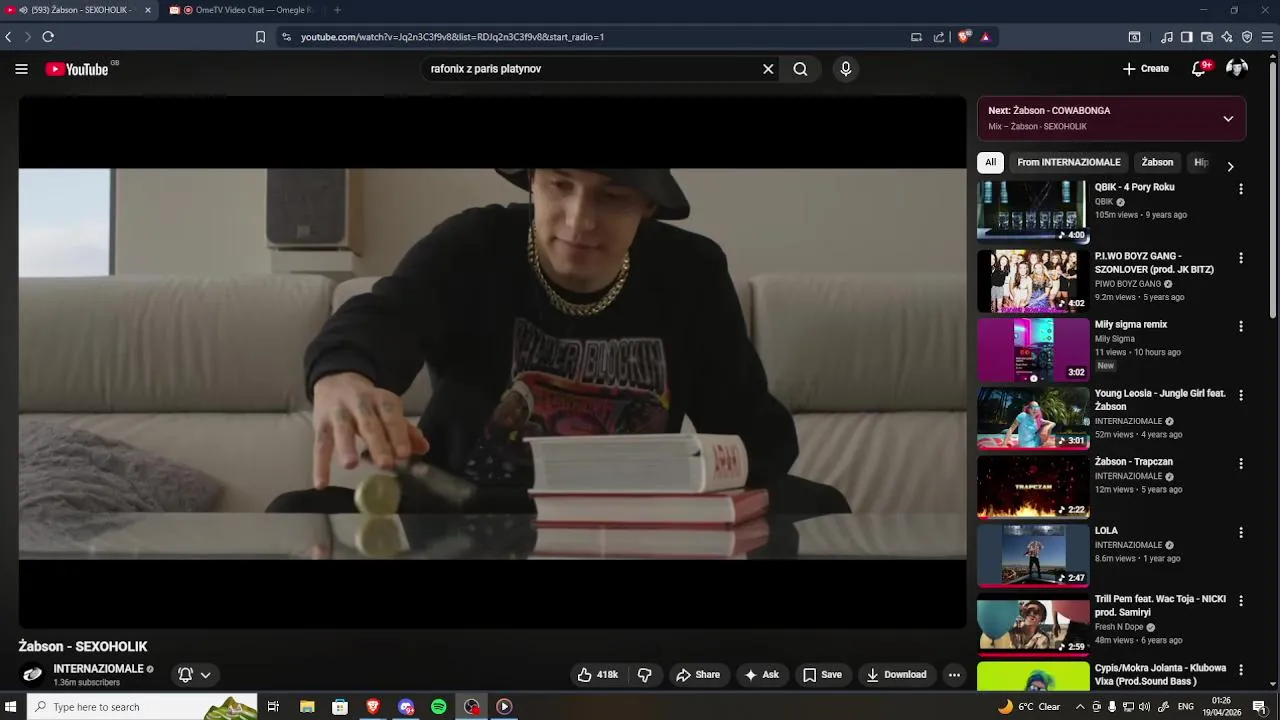Open the Żabson - Trapczan video title
The image size is (1280, 720).
(x=1132, y=462)
